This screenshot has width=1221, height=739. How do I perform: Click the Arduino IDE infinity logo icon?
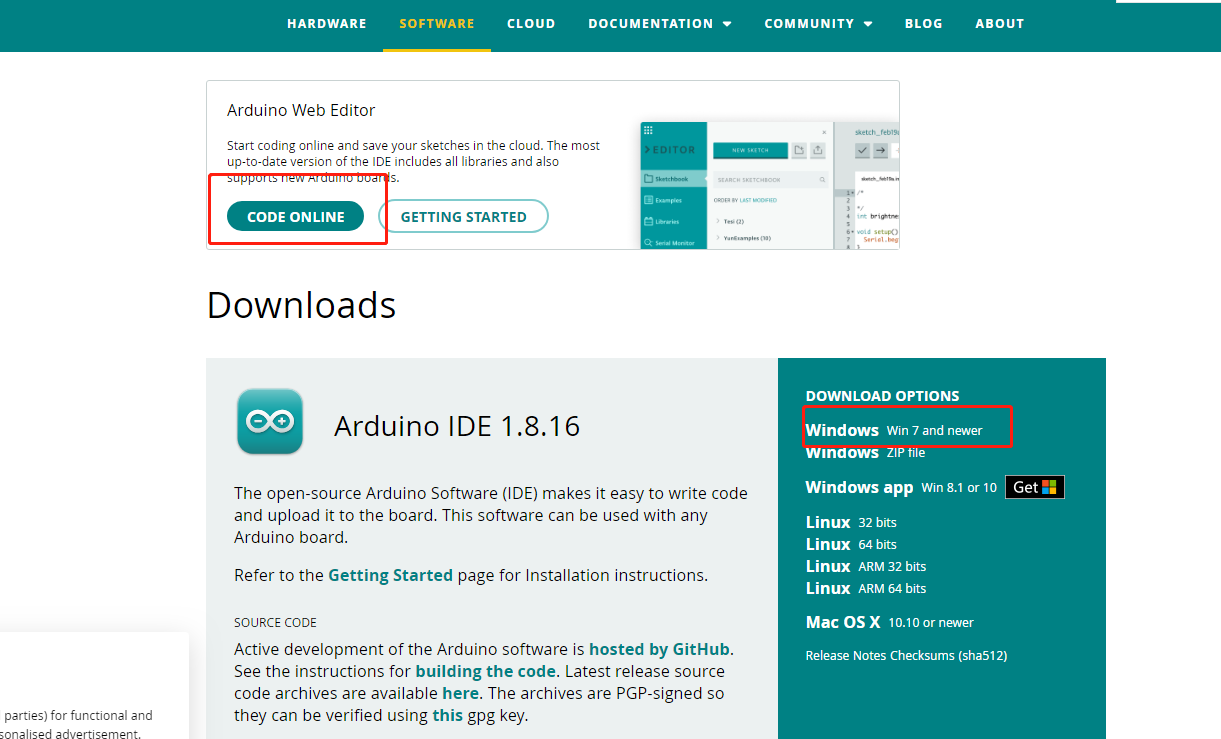coord(270,421)
